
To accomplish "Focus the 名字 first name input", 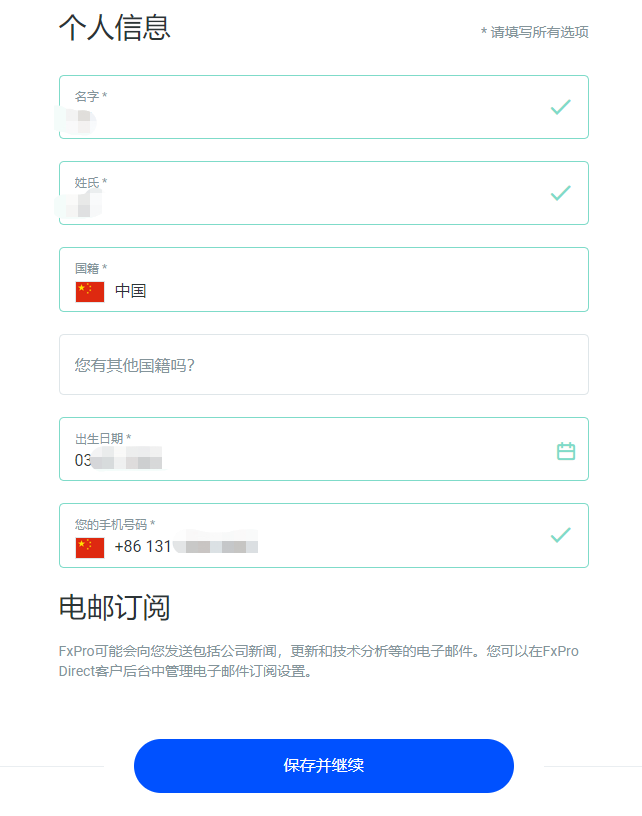I will click(324, 107).
